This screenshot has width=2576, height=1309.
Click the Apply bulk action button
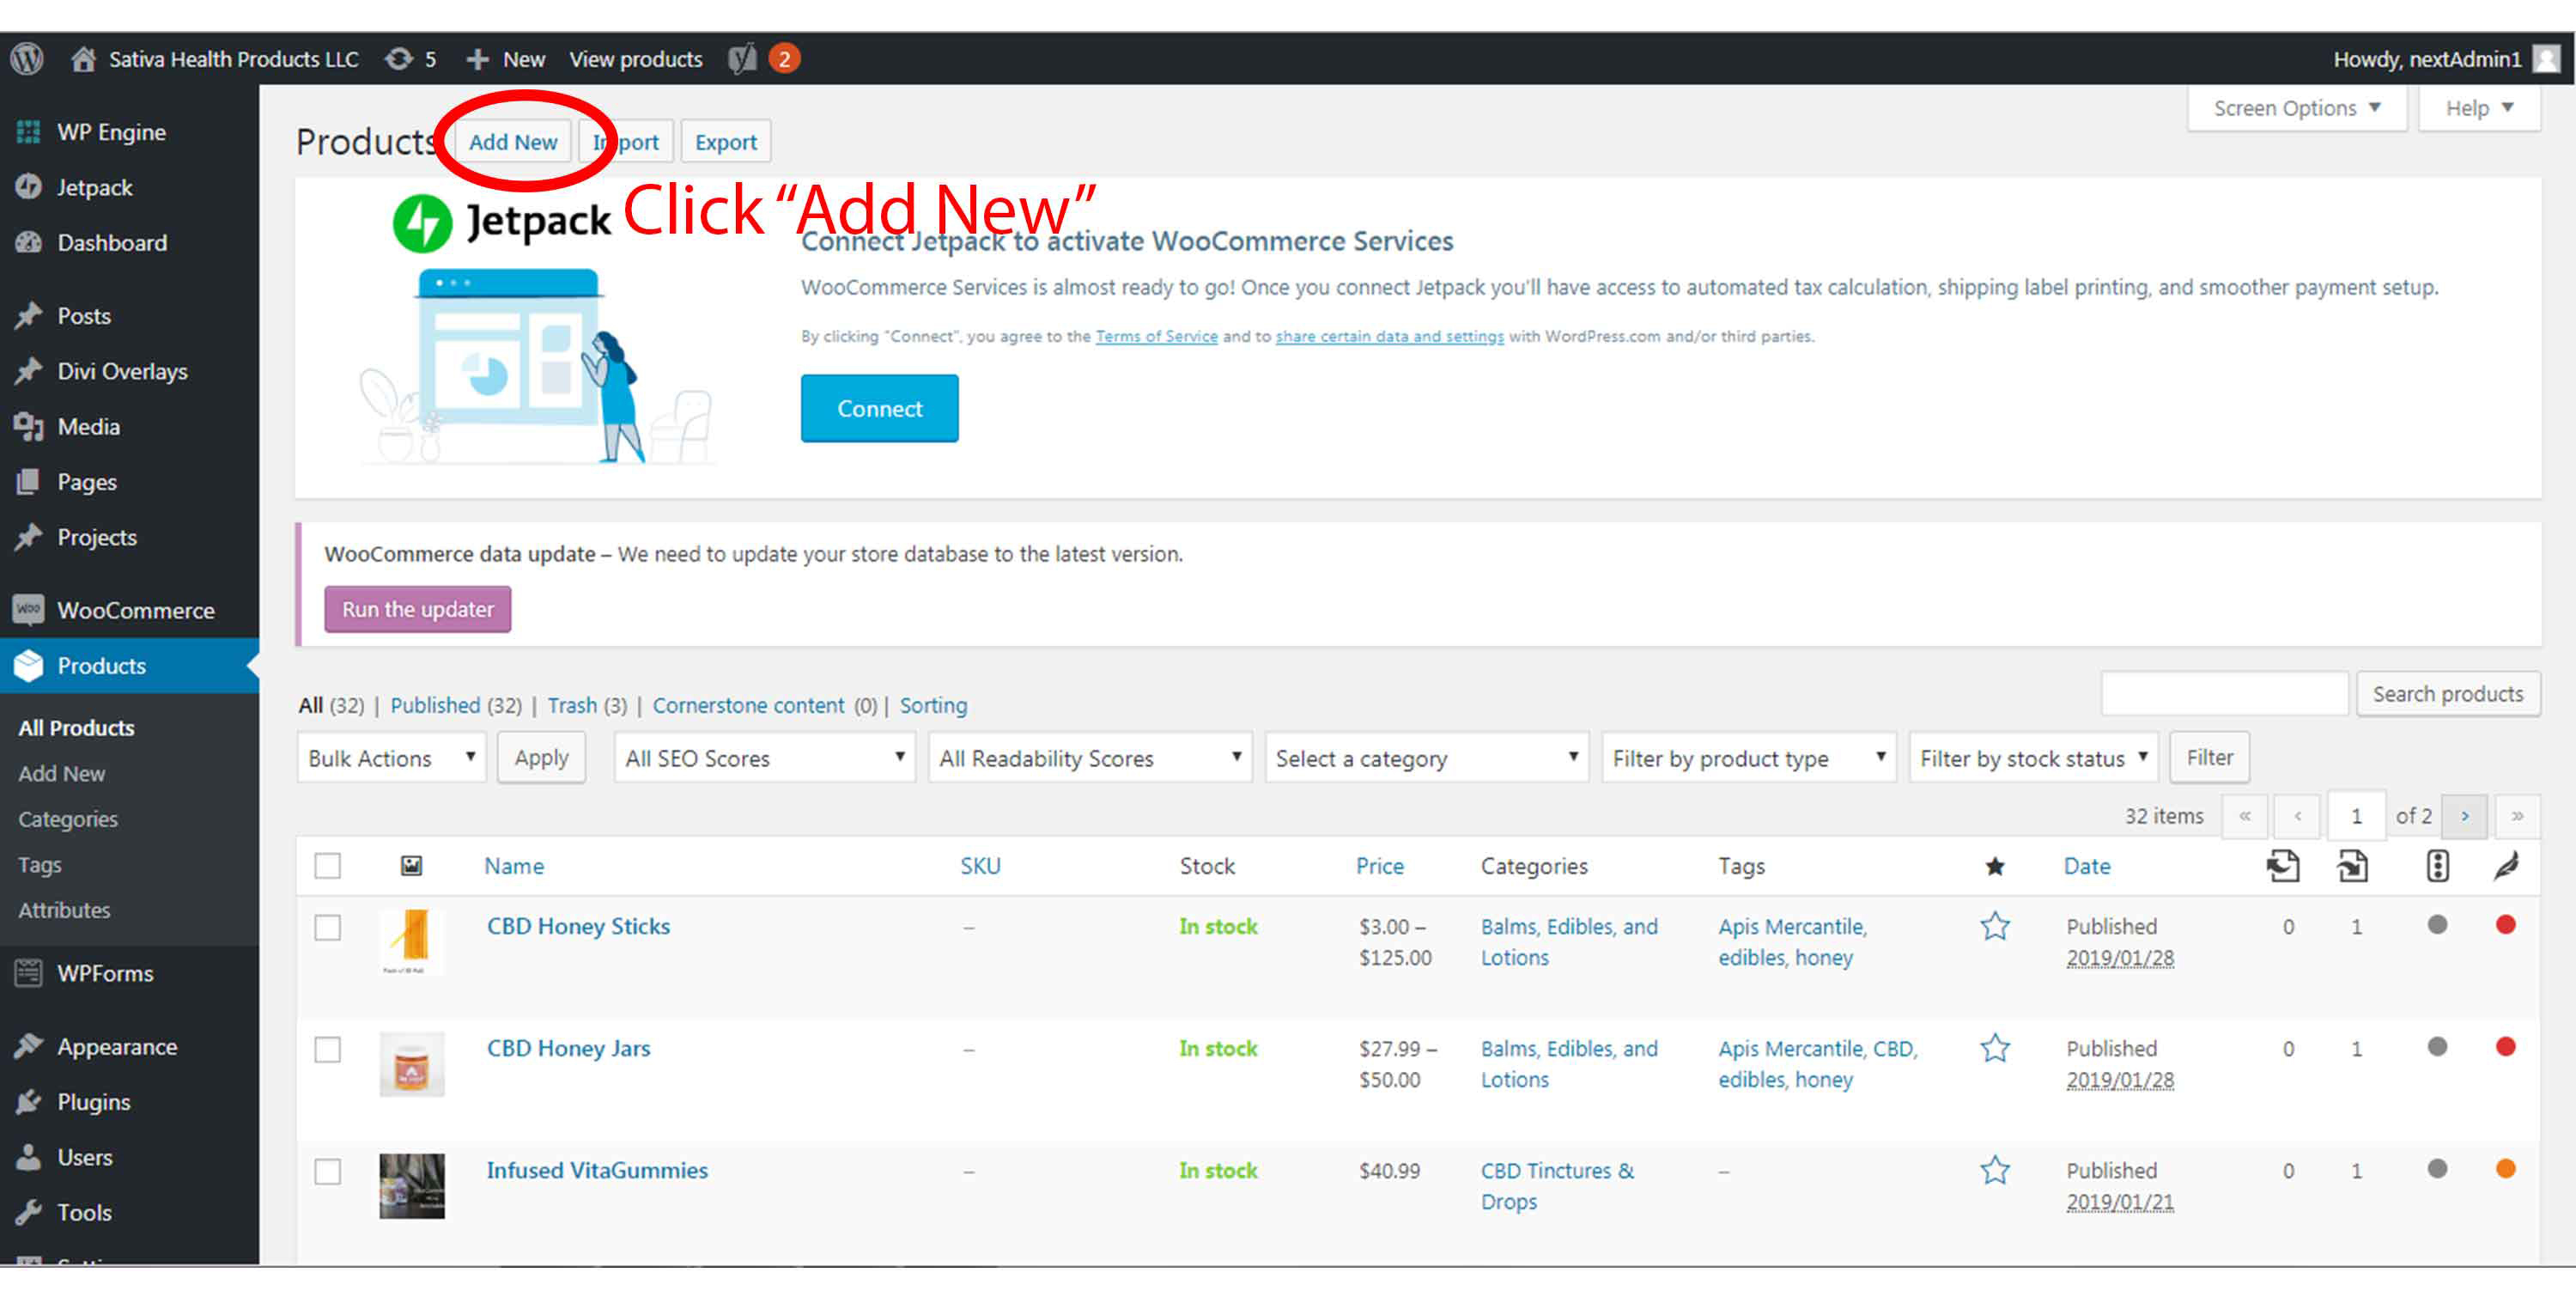click(541, 757)
